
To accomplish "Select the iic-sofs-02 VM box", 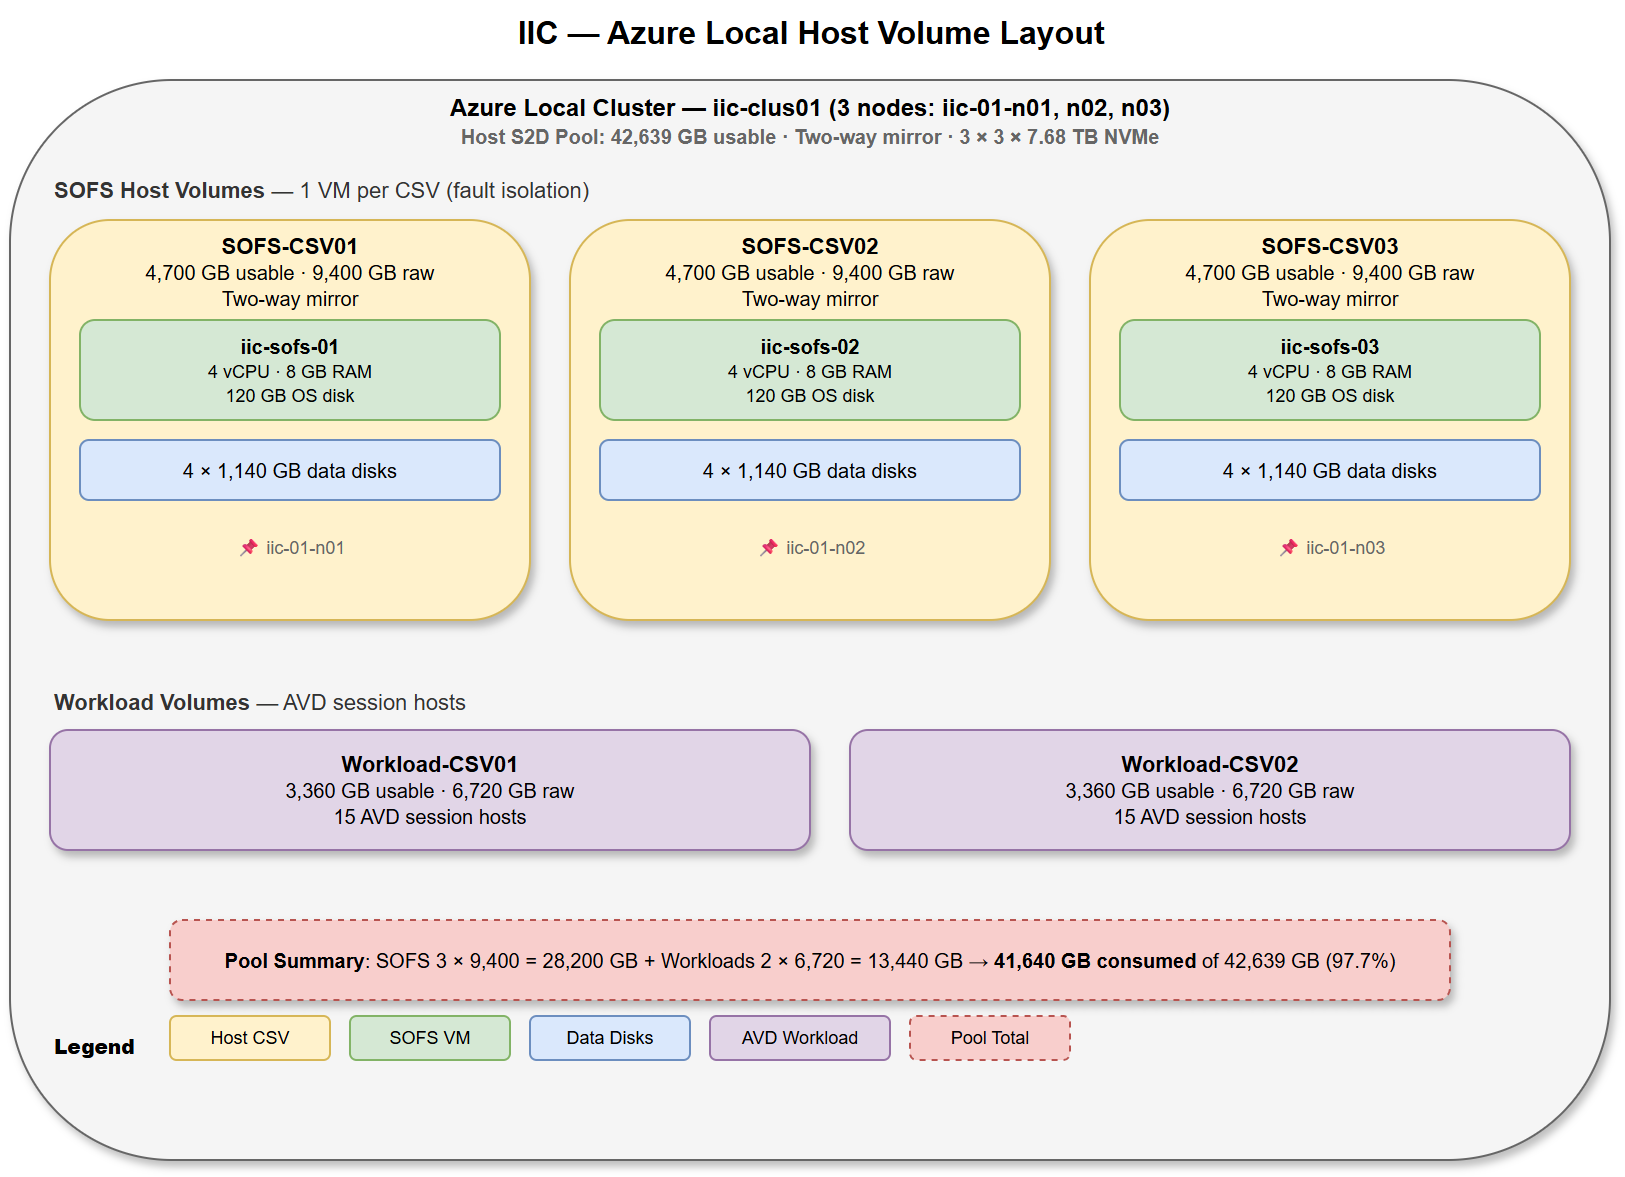I will 809,370.
